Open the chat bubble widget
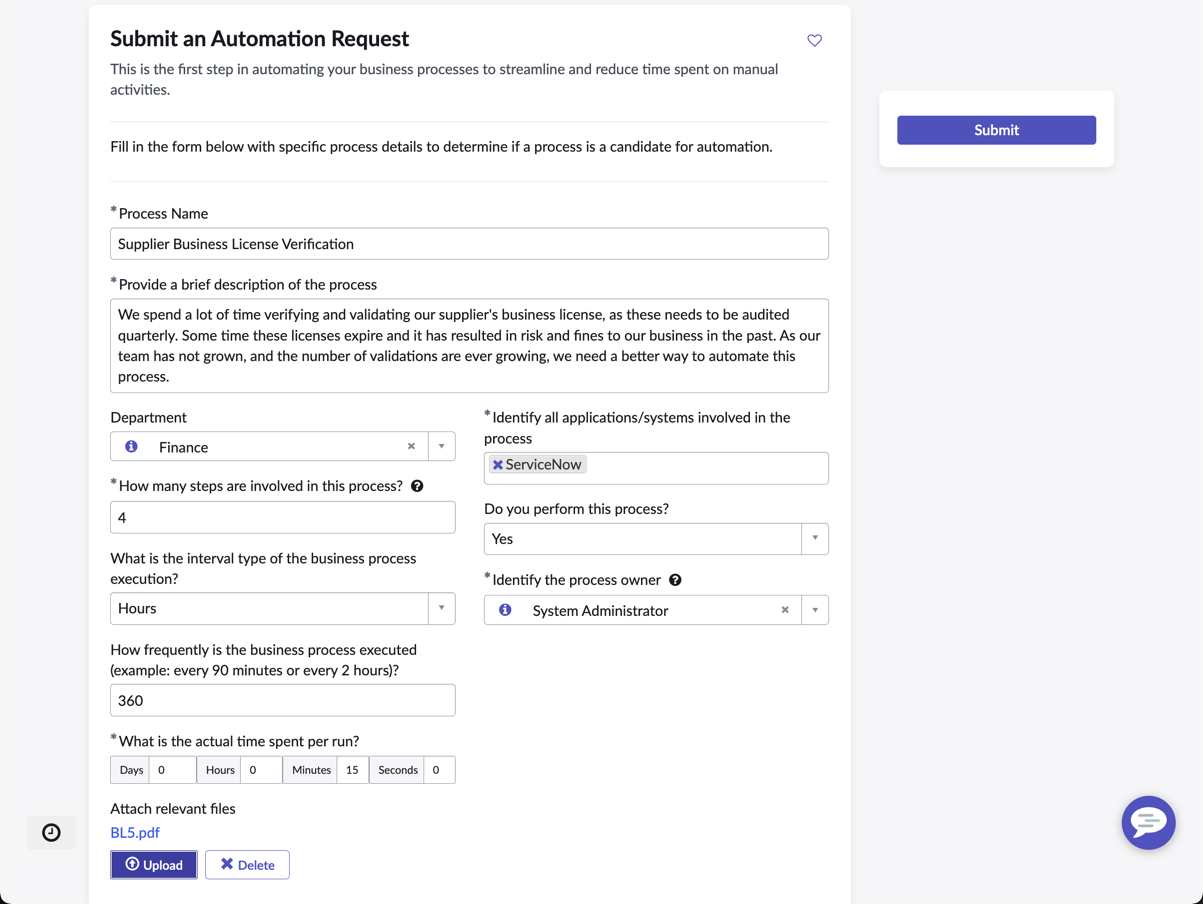 pyautogui.click(x=1148, y=822)
